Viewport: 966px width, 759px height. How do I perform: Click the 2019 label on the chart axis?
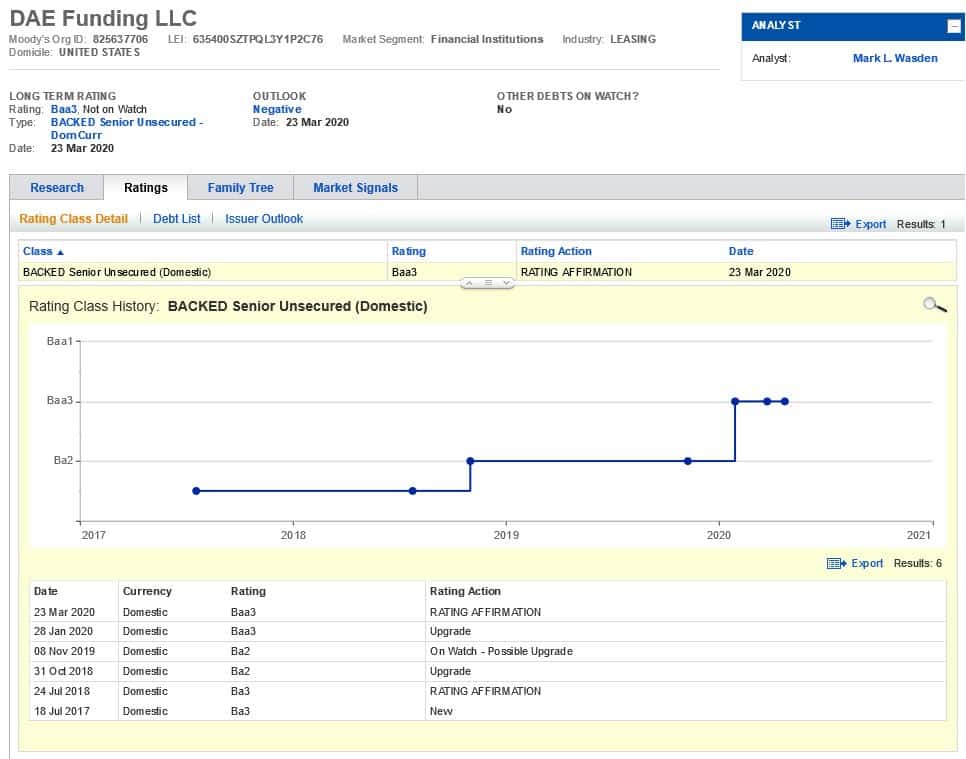click(x=506, y=535)
